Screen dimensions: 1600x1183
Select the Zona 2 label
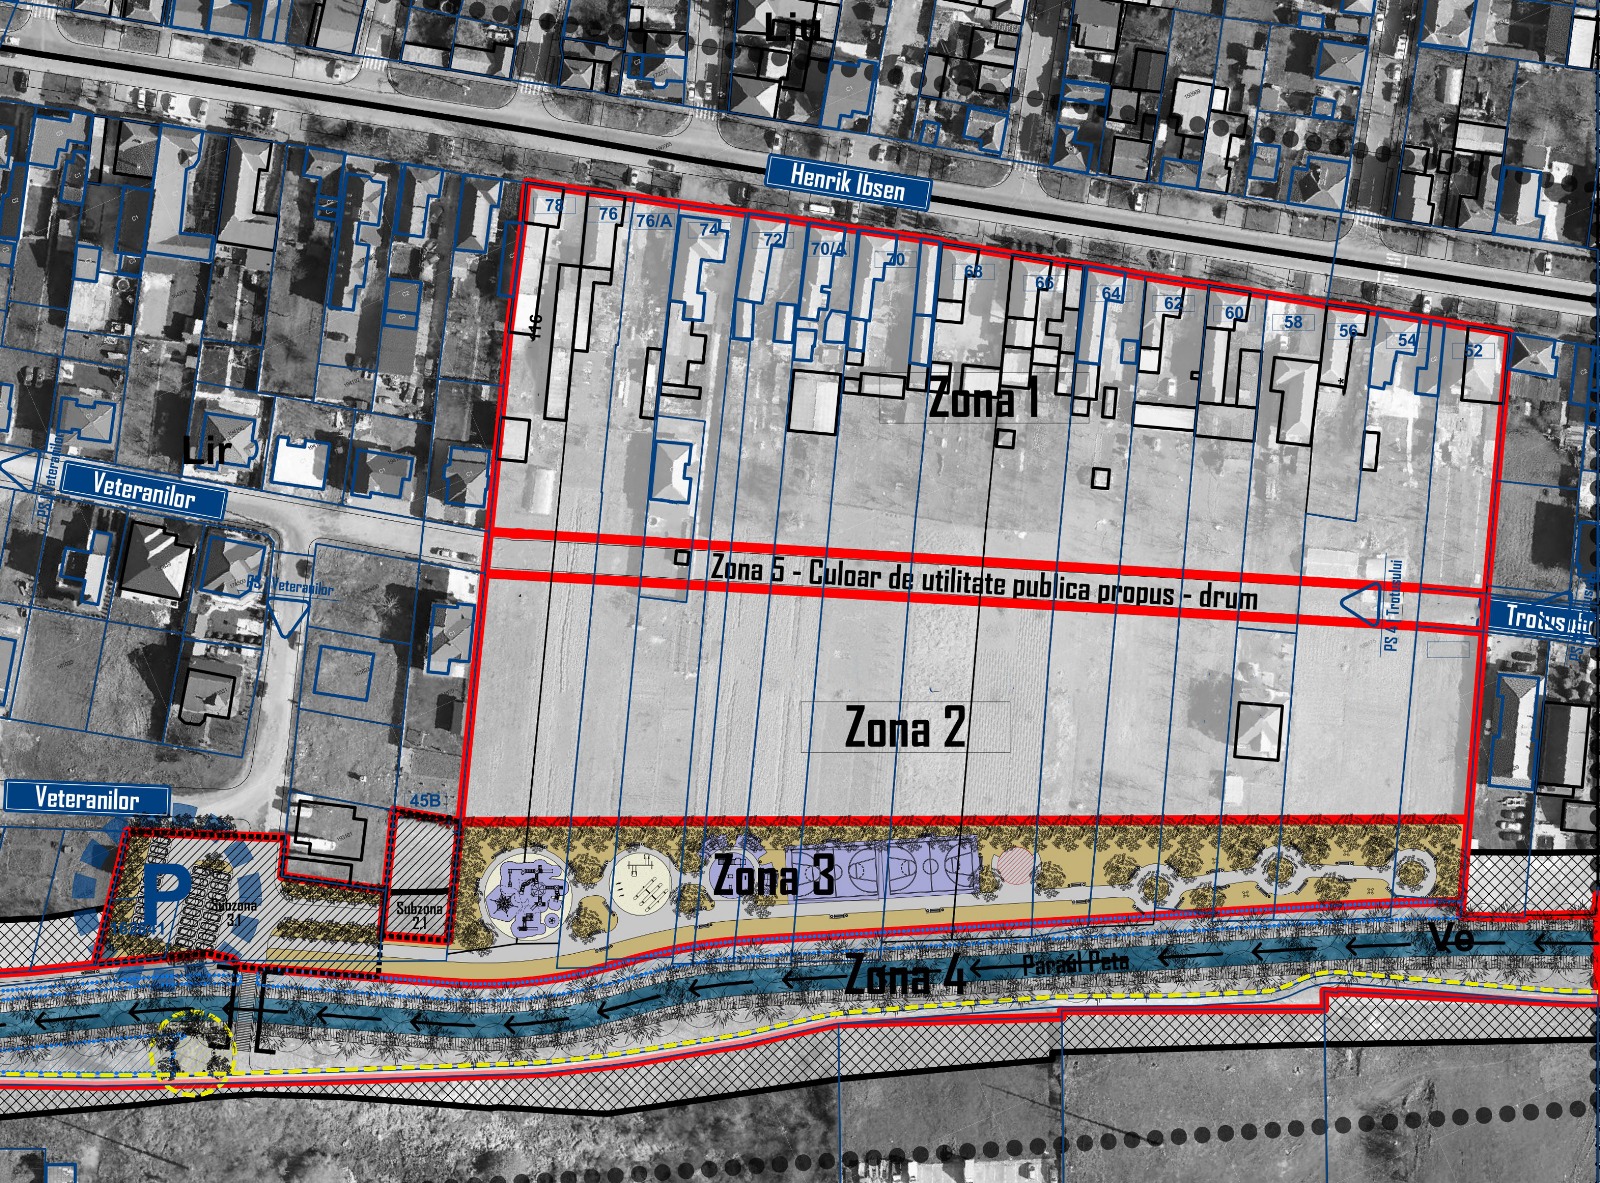tap(905, 727)
